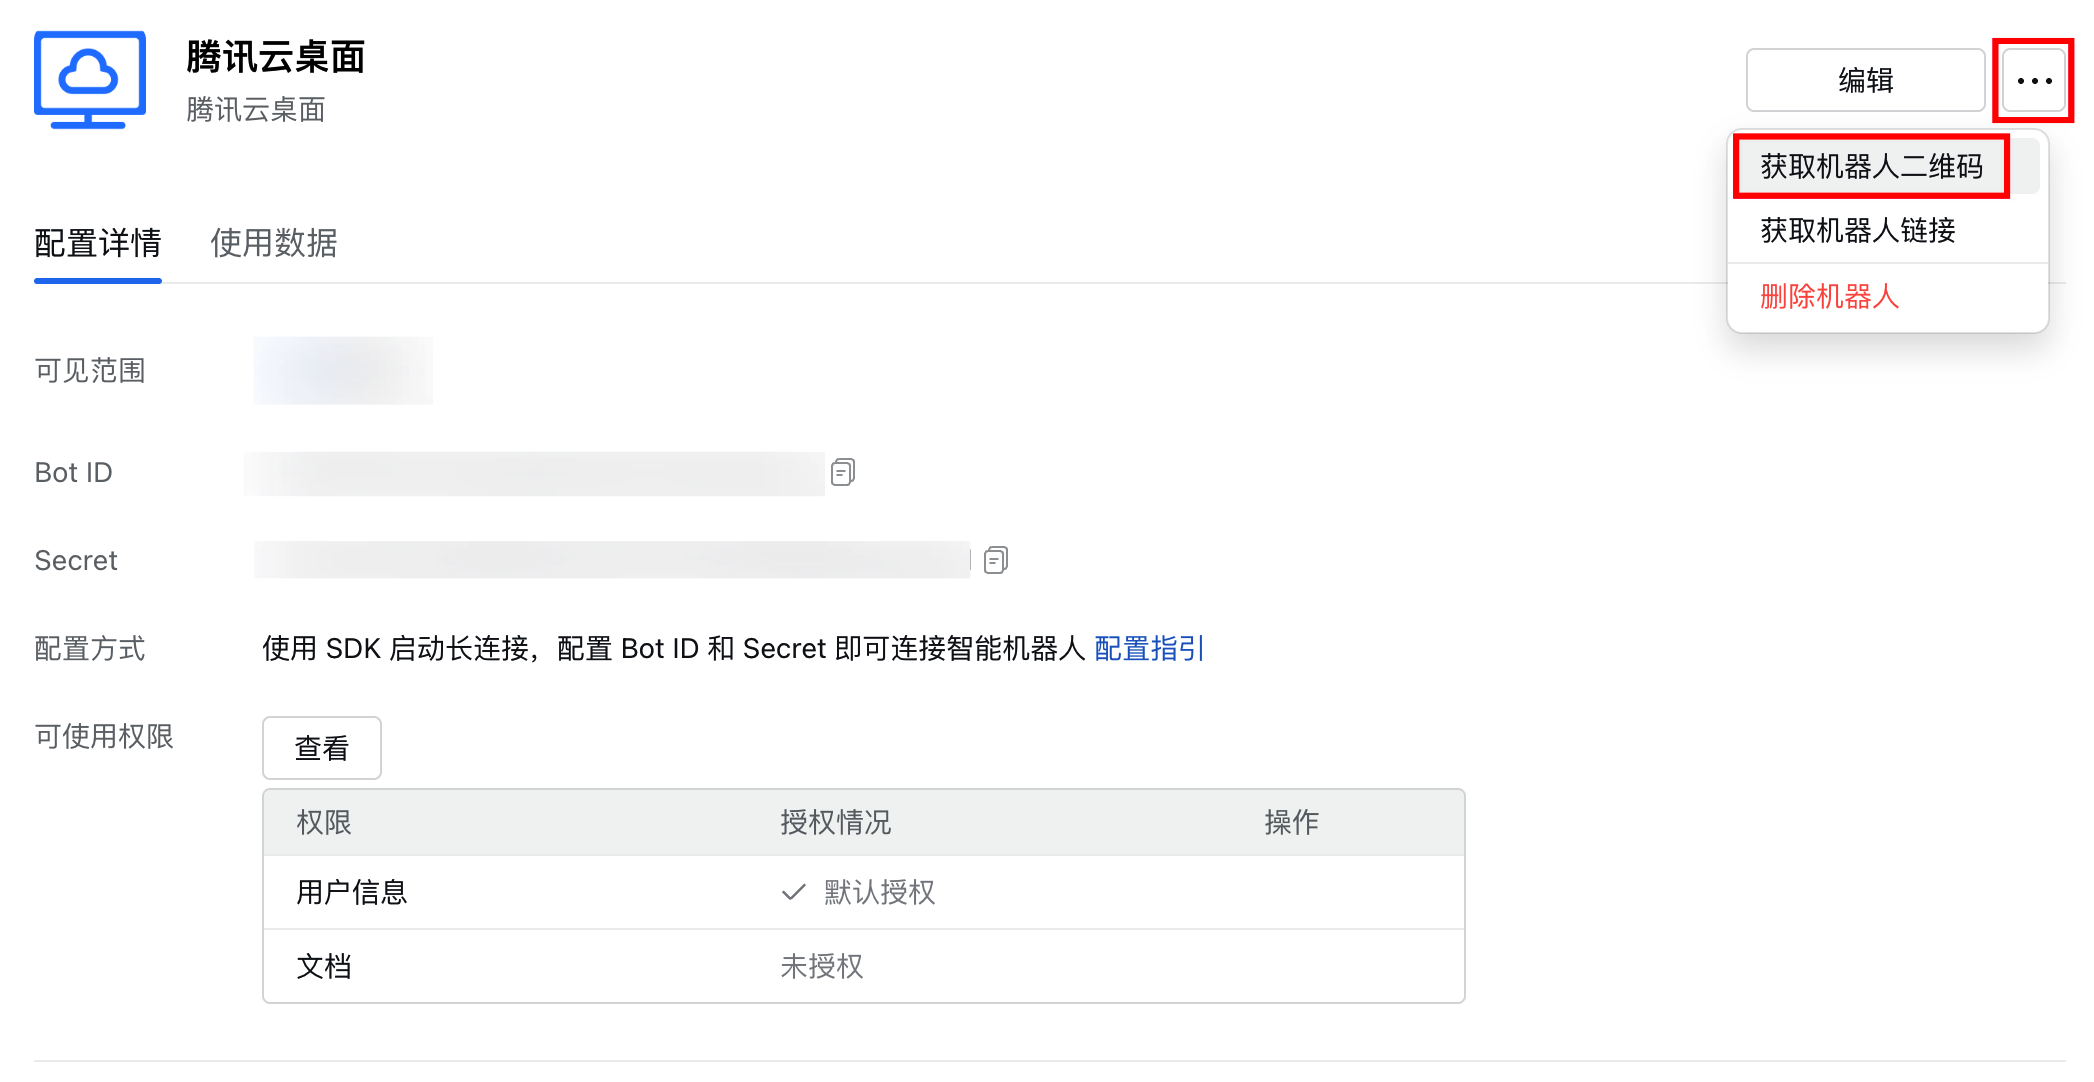The height and width of the screenshot is (1082, 2094).
Task: Click the blurred Secret field
Action: click(612, 560)
